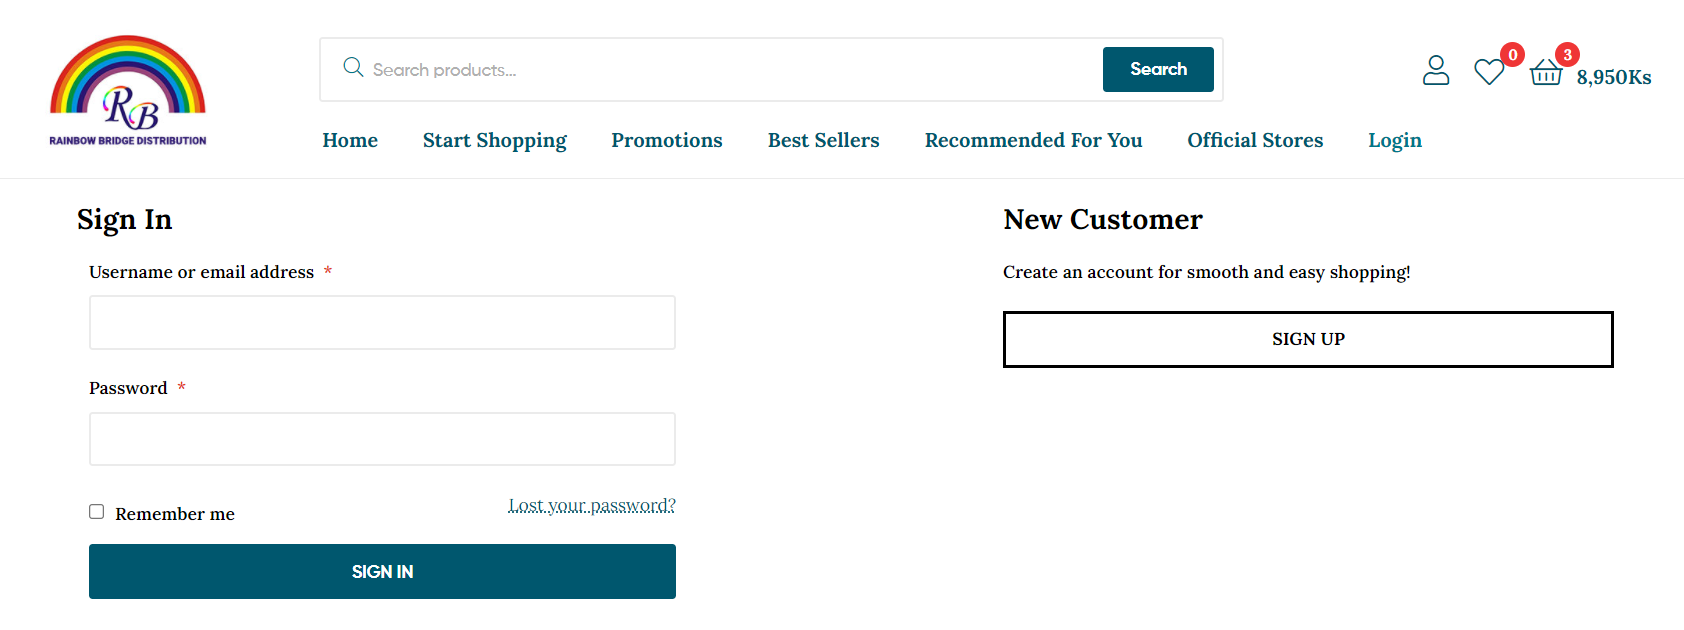Select Best Sellers in navigation

[824, 140]
